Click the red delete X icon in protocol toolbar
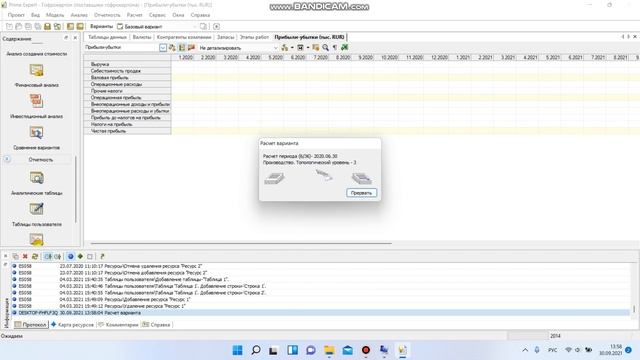This screenshot has height=360, width=640. pos(25,256)
